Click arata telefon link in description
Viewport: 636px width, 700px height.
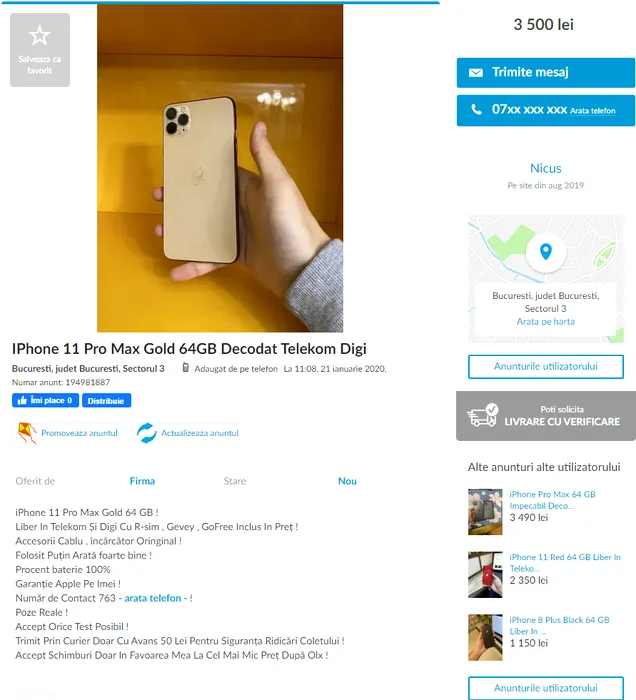(153, 598)
